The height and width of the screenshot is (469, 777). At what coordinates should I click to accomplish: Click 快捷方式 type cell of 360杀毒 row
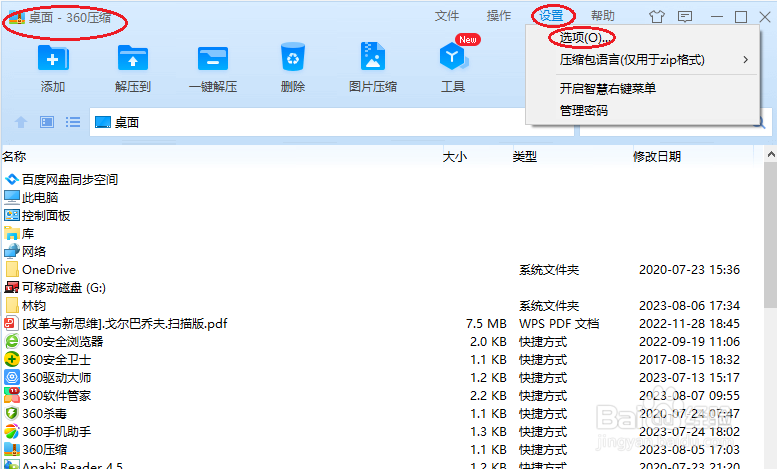pyautogui.click(x=543, y=413)
